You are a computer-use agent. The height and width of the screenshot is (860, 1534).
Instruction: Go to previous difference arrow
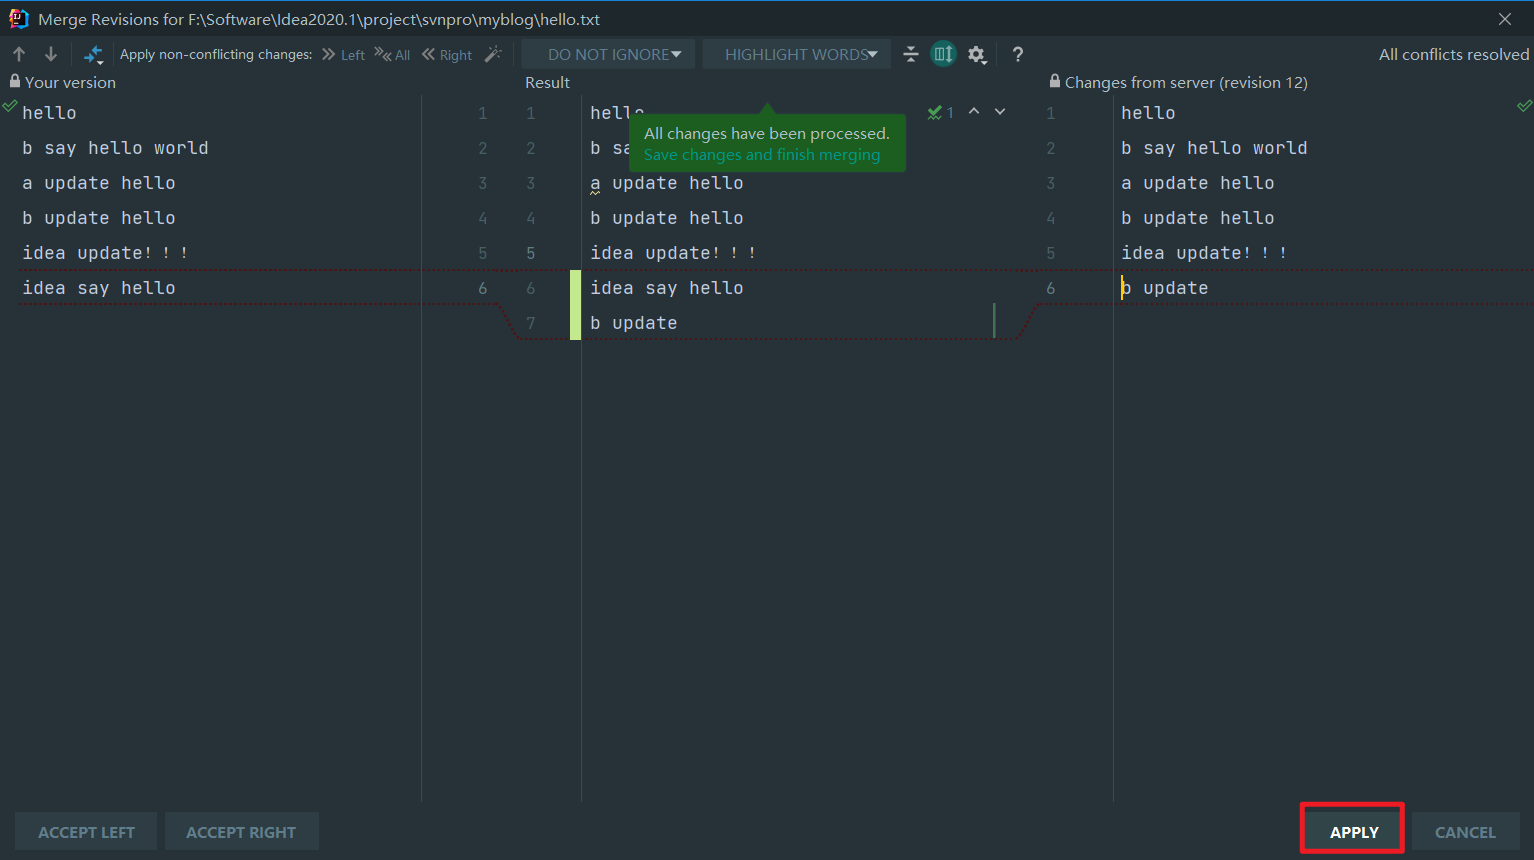click(19, 54)
